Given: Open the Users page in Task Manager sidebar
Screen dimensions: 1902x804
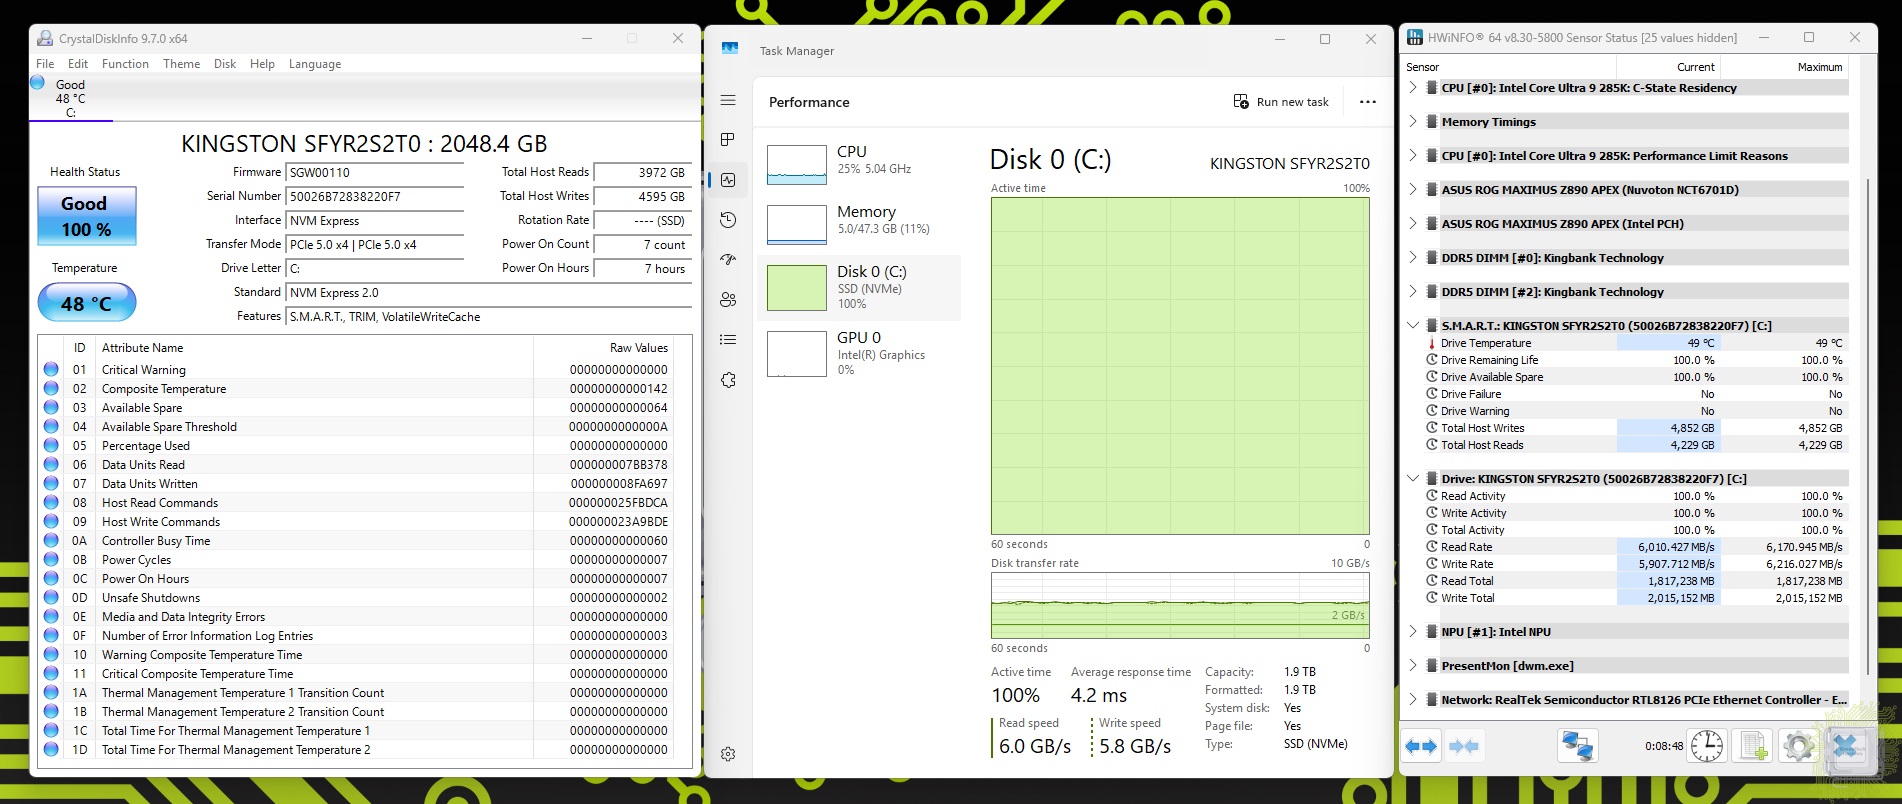Looking at the screenshot, I should click(728, 300).
